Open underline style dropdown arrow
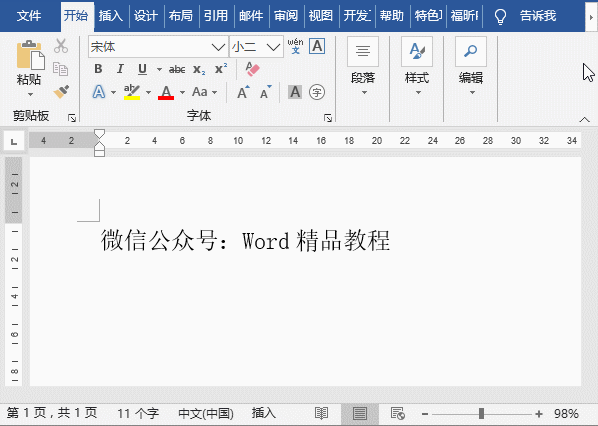598x426 pixels. click(159, 69)
